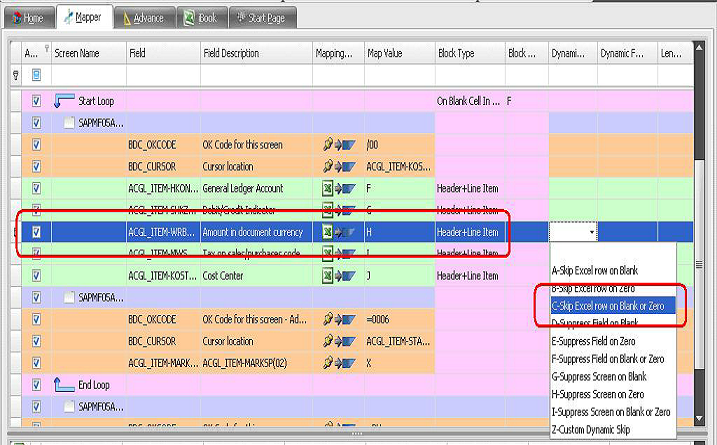Click the Excel Book tab icon
717x445 pixels.
[189, 18]
